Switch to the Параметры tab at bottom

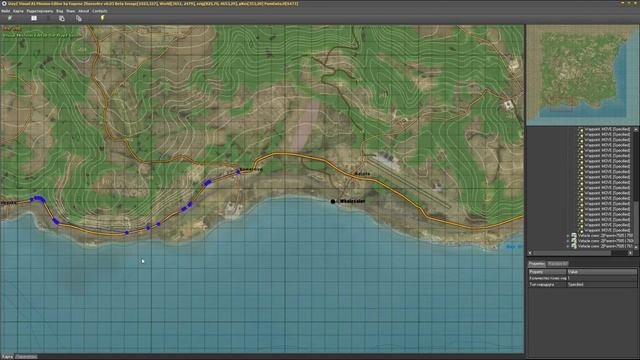coord(26,357)
